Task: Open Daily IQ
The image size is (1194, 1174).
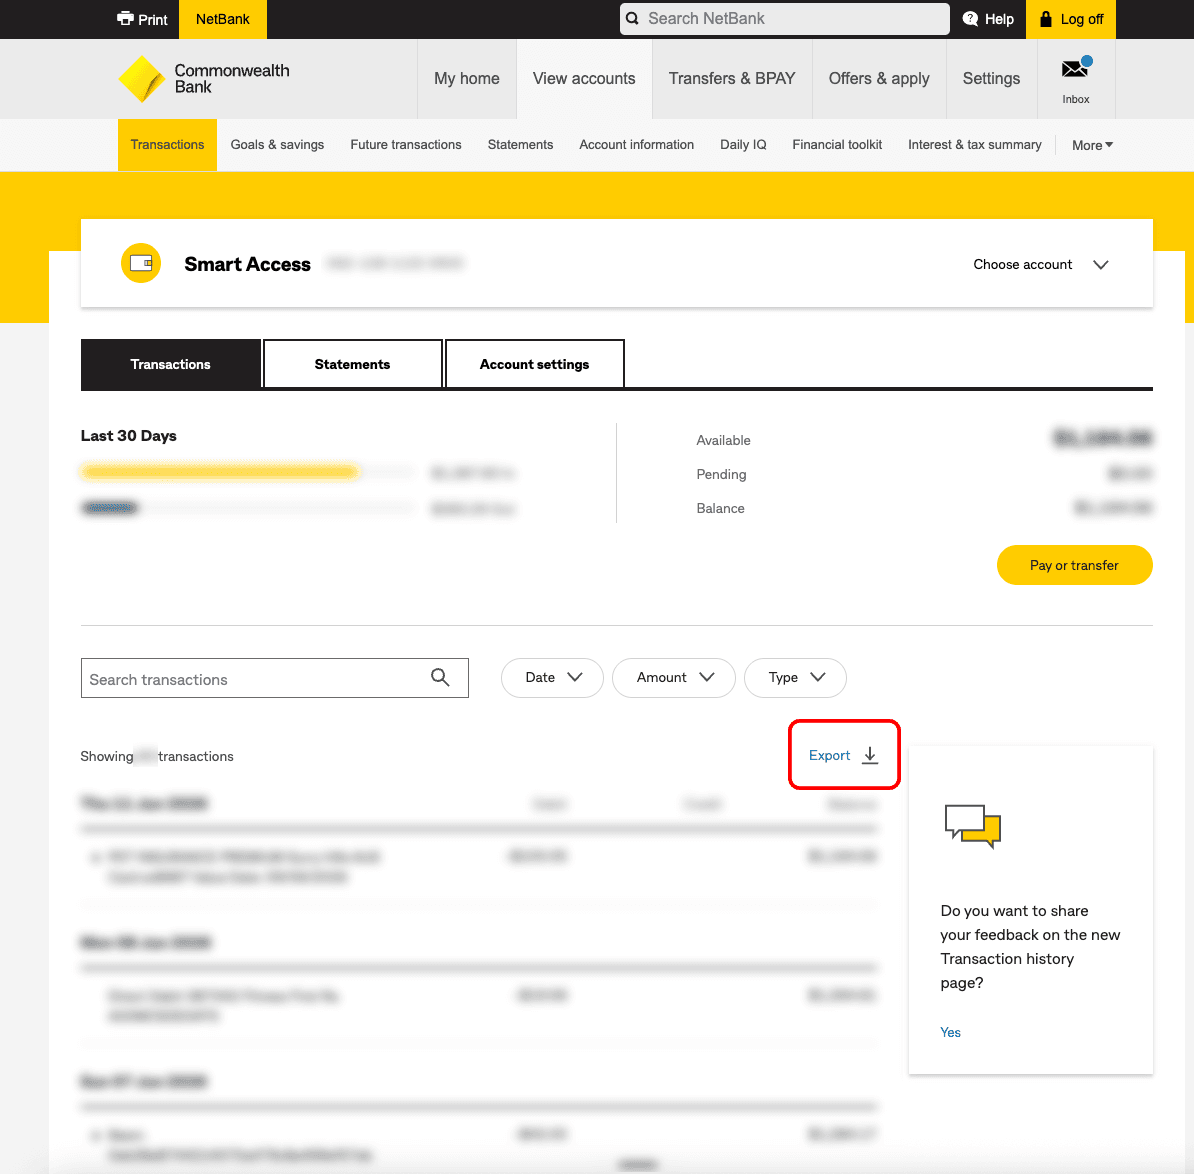Action: tap(743, 145)
